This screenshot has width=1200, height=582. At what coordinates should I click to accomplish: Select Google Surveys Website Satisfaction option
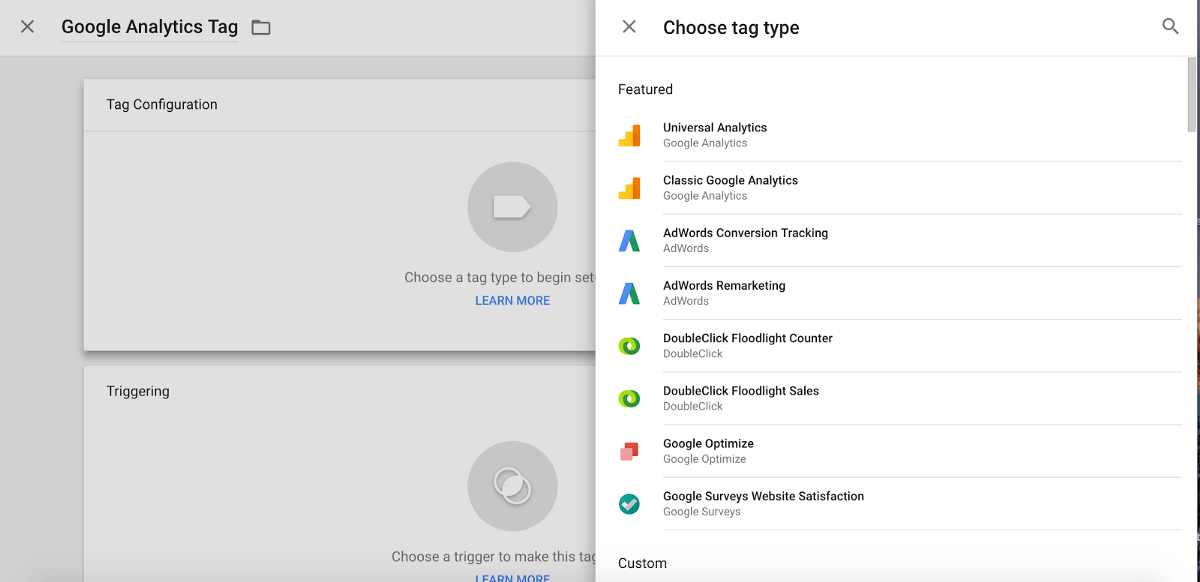click(763, 497)
